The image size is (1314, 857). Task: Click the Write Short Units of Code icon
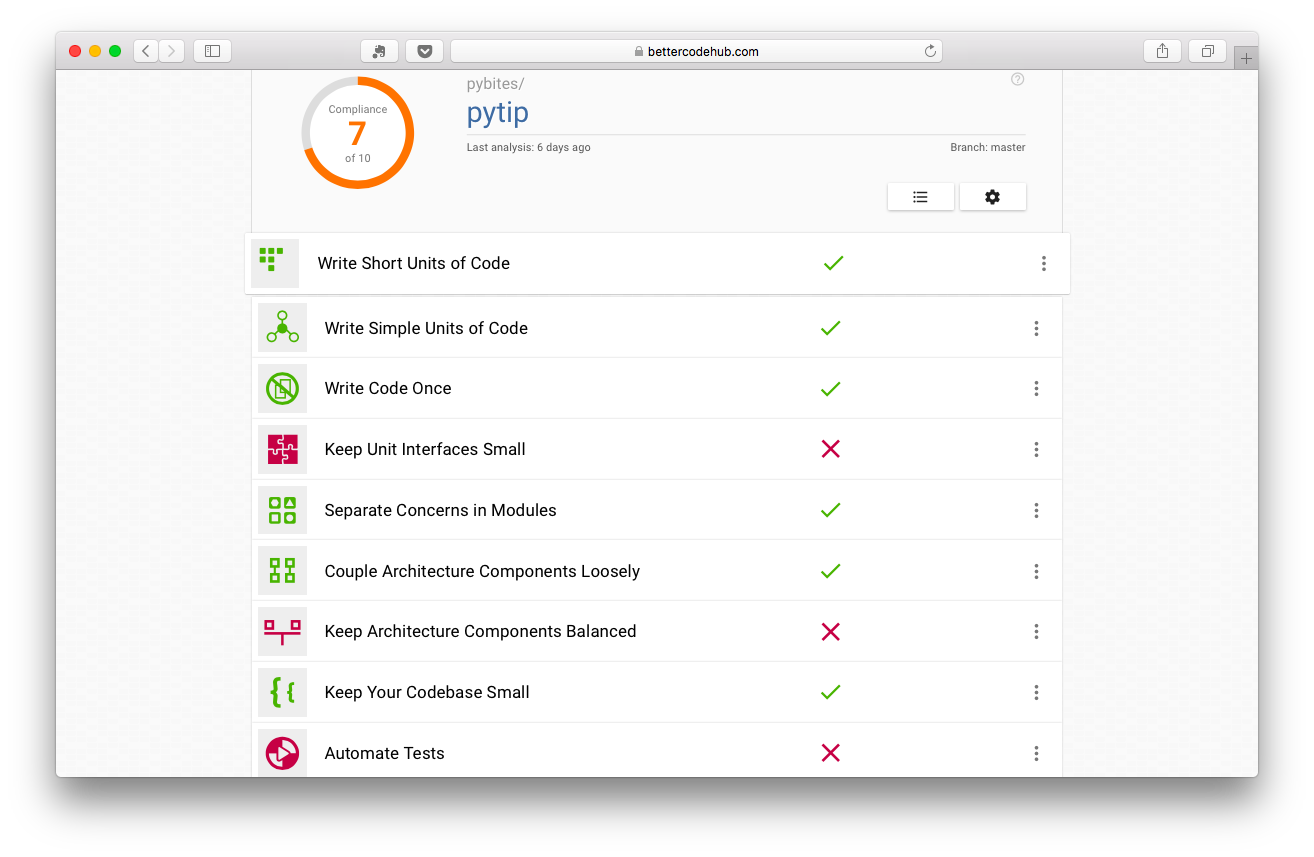274,263
